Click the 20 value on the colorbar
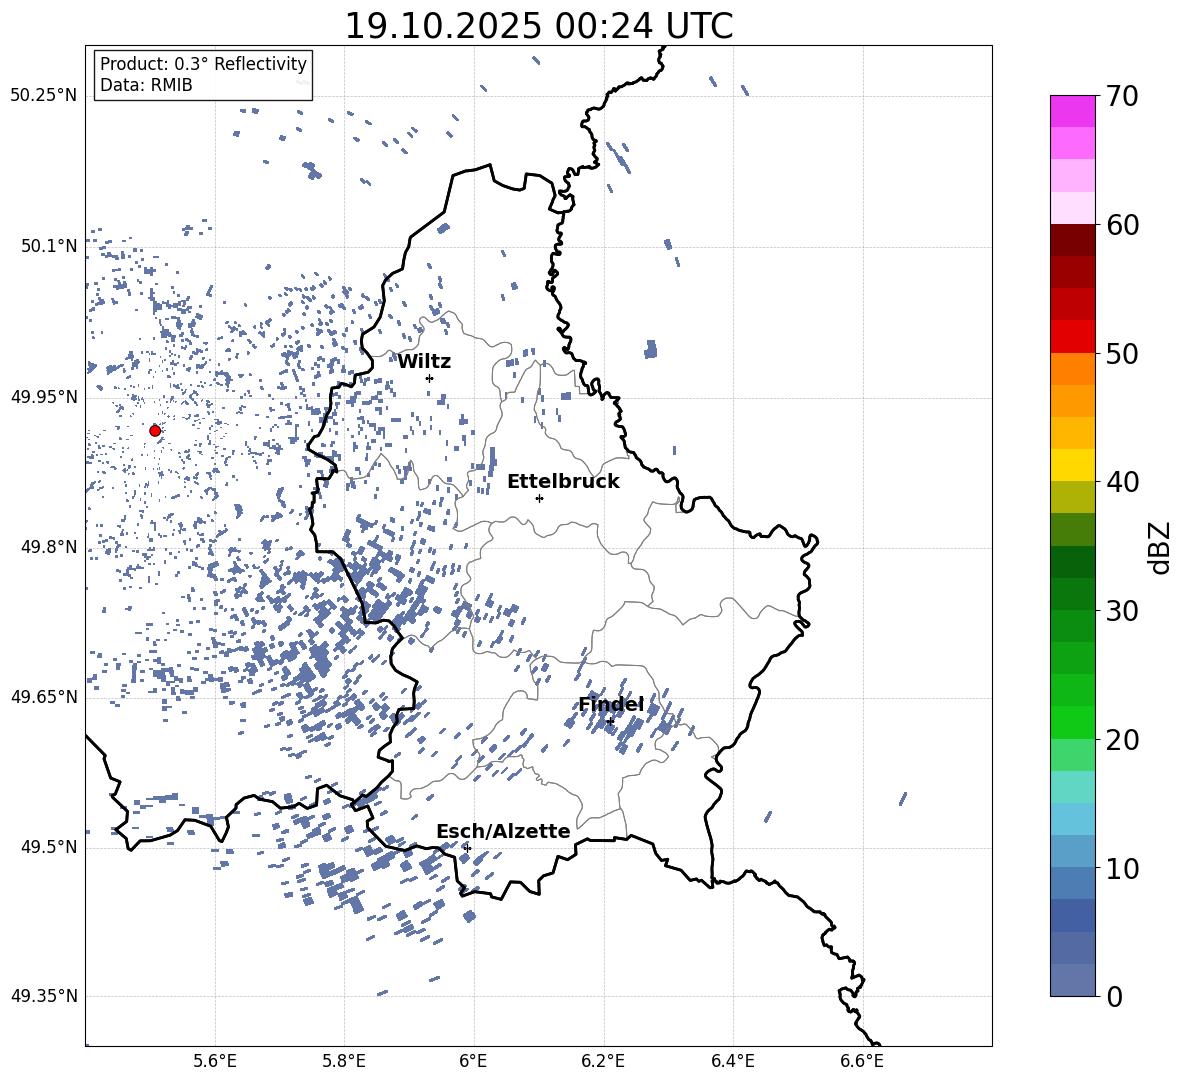The width and height of the screenshot is (1184, 1081). pyautogui.click(x=1122, y=740)
